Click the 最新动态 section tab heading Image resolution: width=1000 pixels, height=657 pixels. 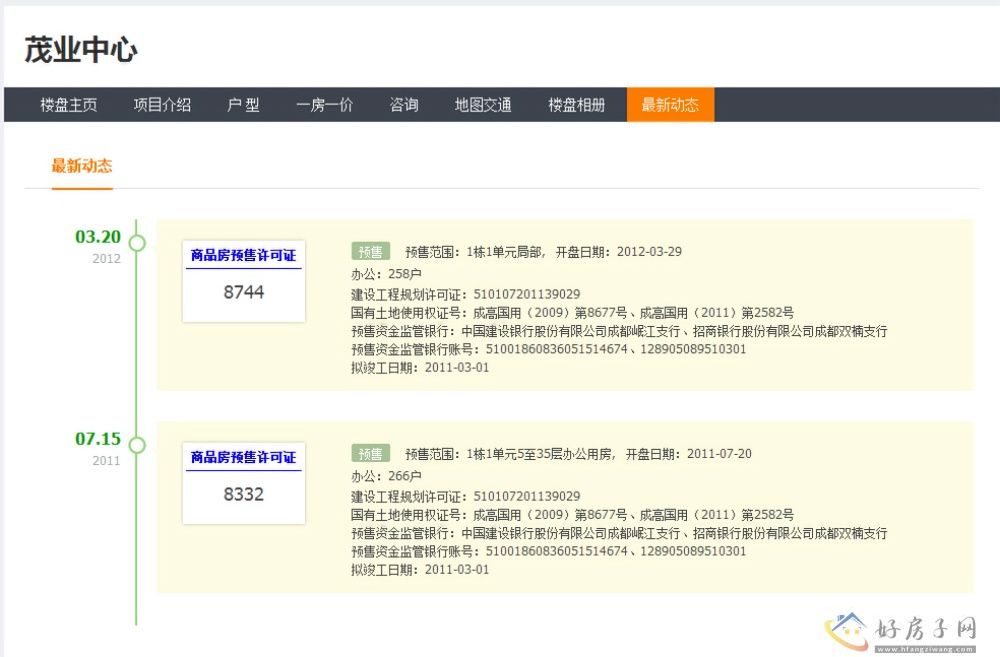point(82,166)
